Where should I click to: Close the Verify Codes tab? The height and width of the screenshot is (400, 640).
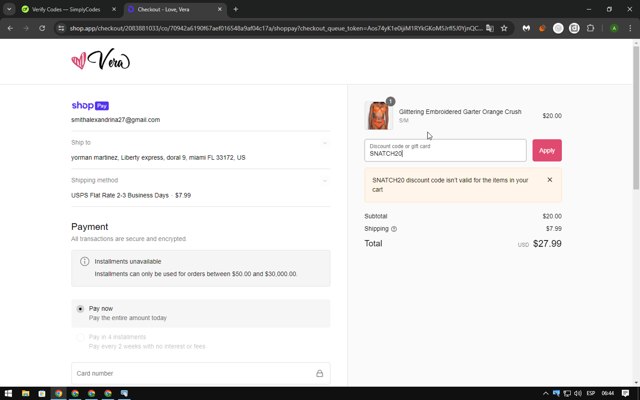[x=114, y=9]
